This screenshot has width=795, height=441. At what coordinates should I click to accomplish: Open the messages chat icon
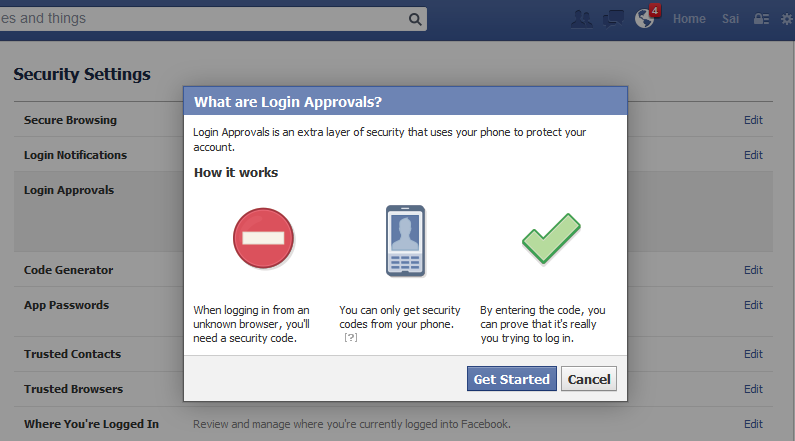pos(613,19)
